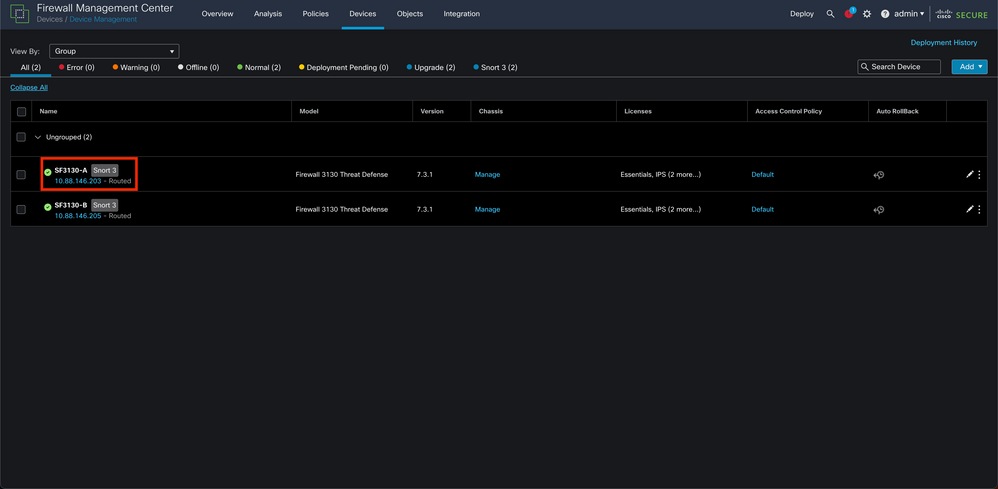Filter by the Snort 3 (2) tab
998x489 pixels.
pyautogui.click(x=495, y=67)
